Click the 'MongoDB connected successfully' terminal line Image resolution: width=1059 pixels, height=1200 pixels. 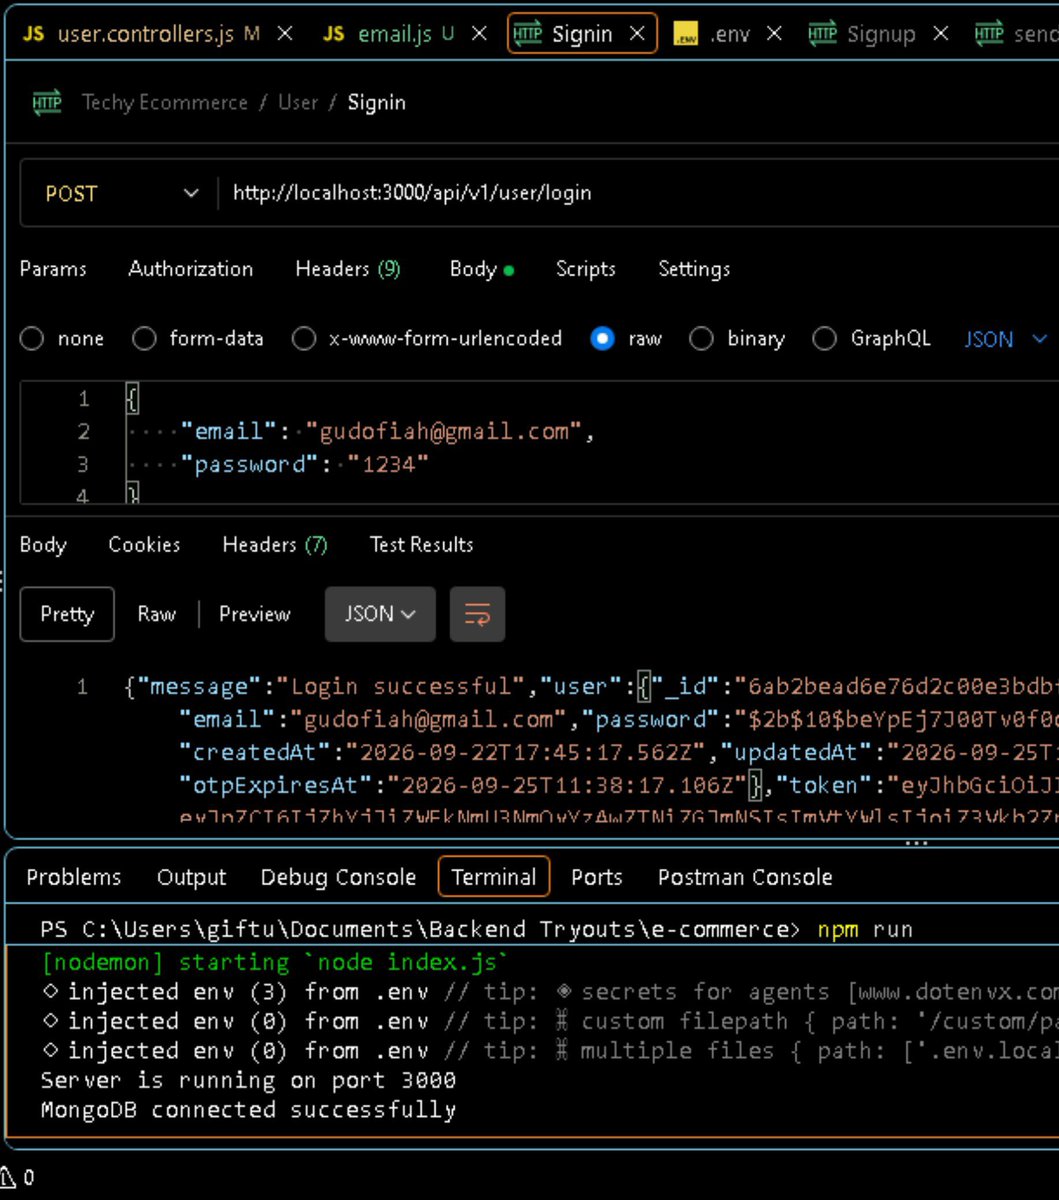pos(248,1109)
